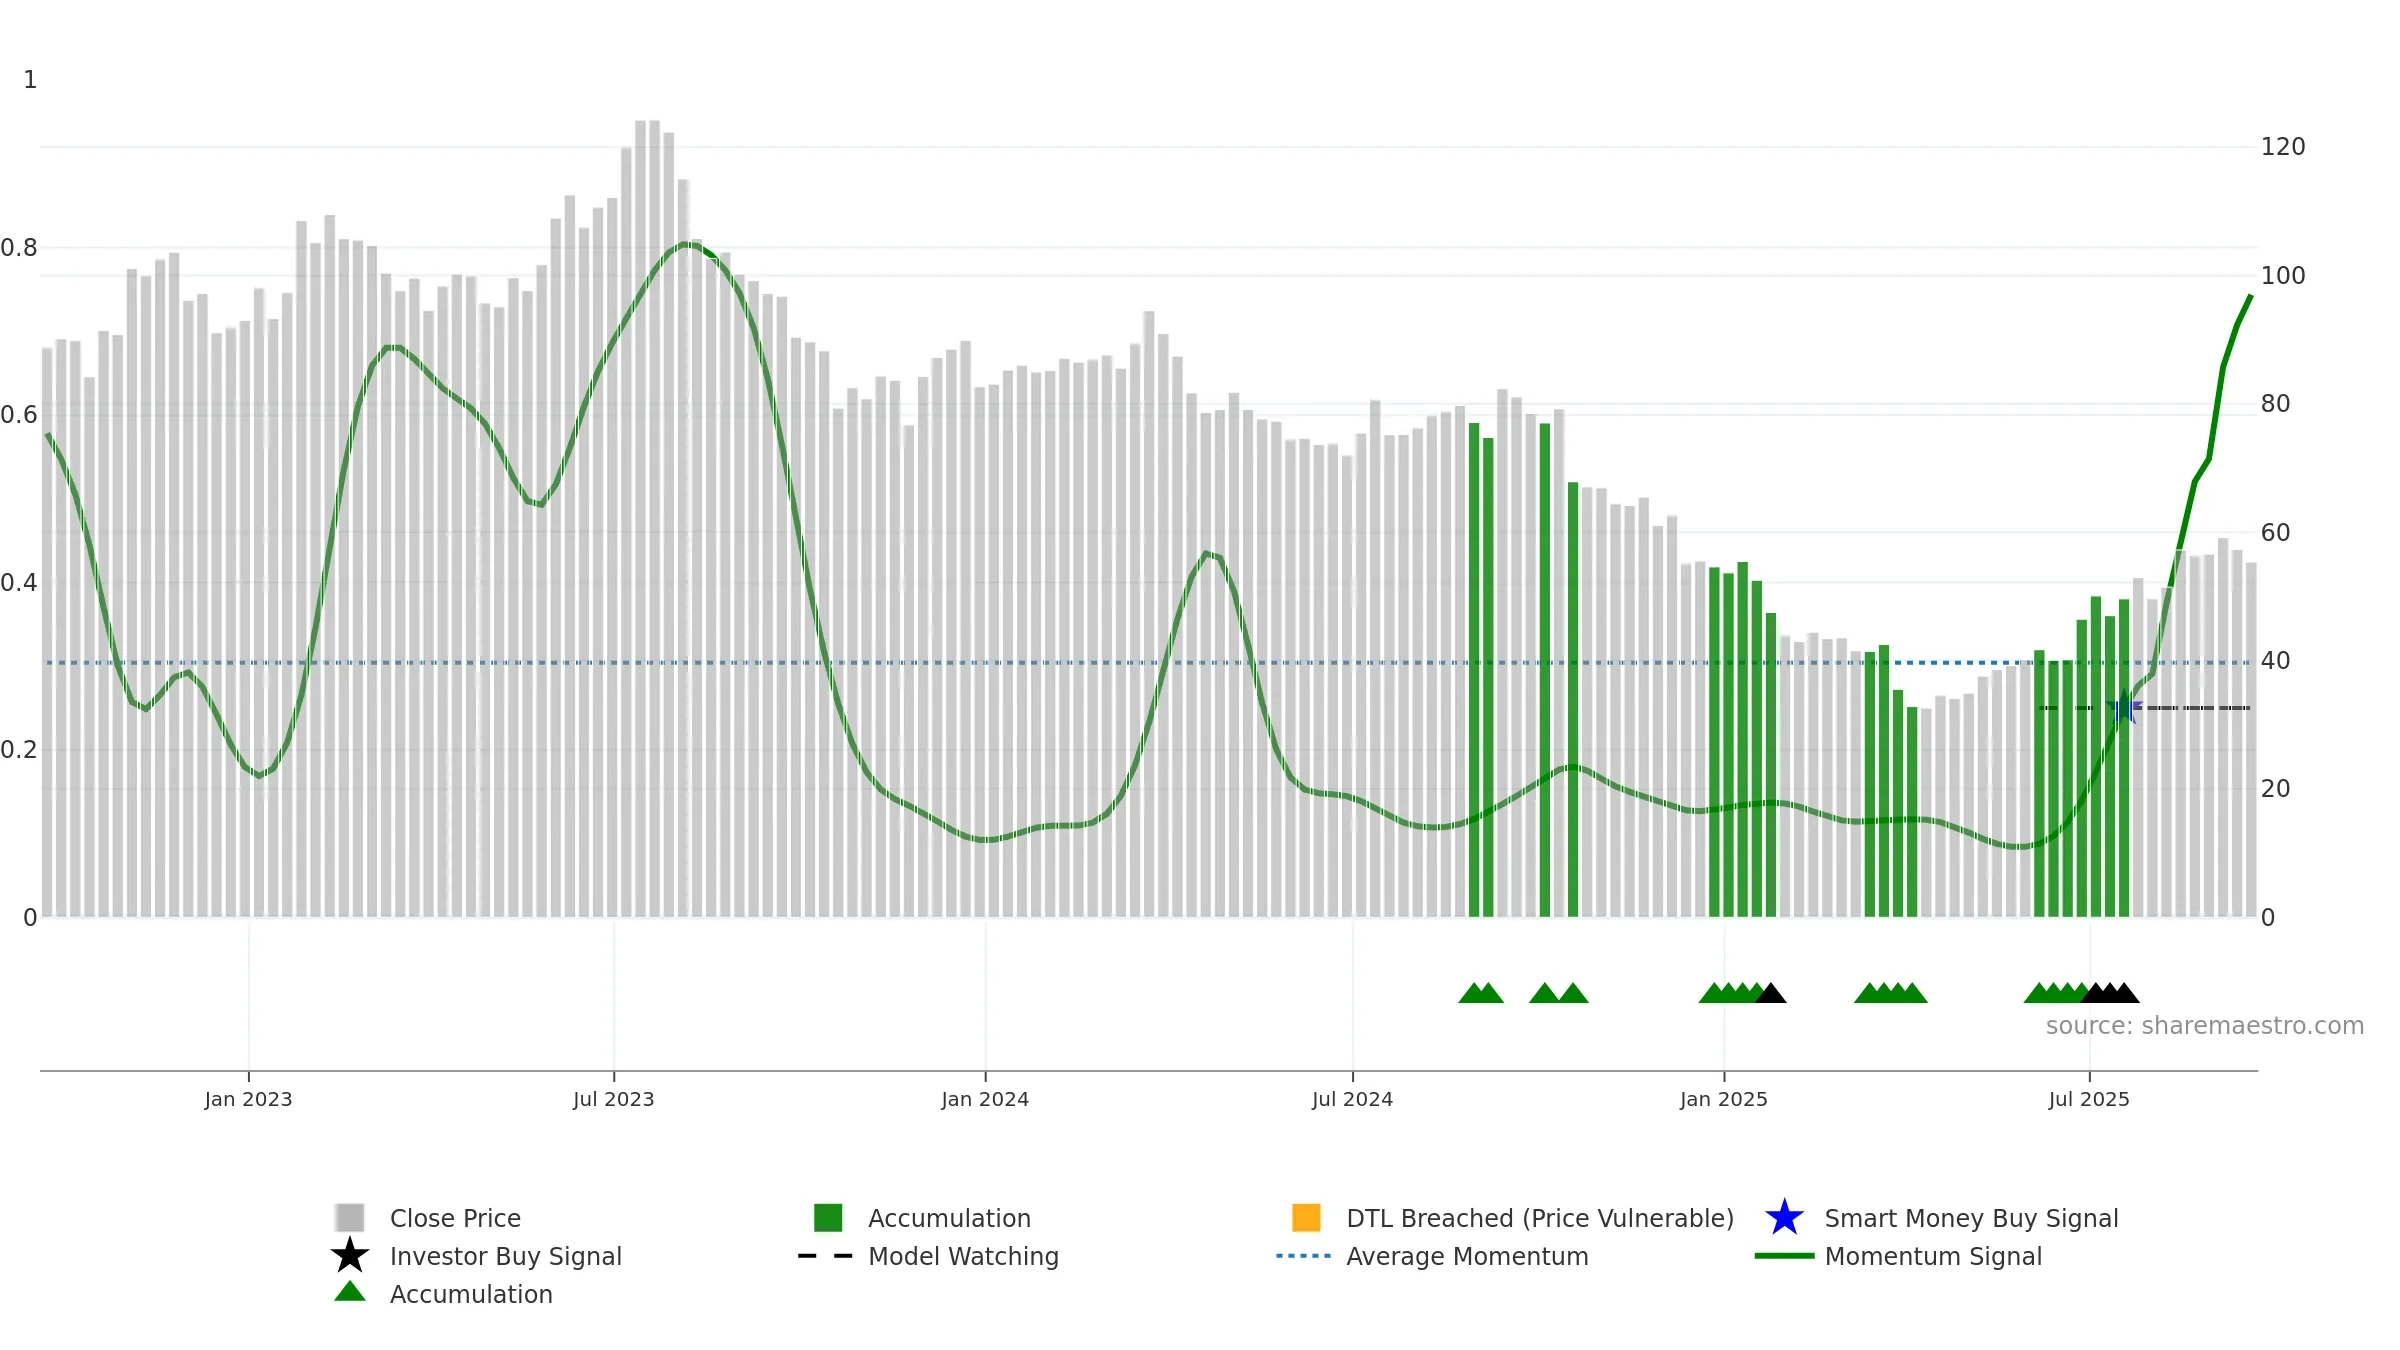Toggle the Close Price legend label
Viewport: 2400px width, 1350px height.
(455, 1218)
